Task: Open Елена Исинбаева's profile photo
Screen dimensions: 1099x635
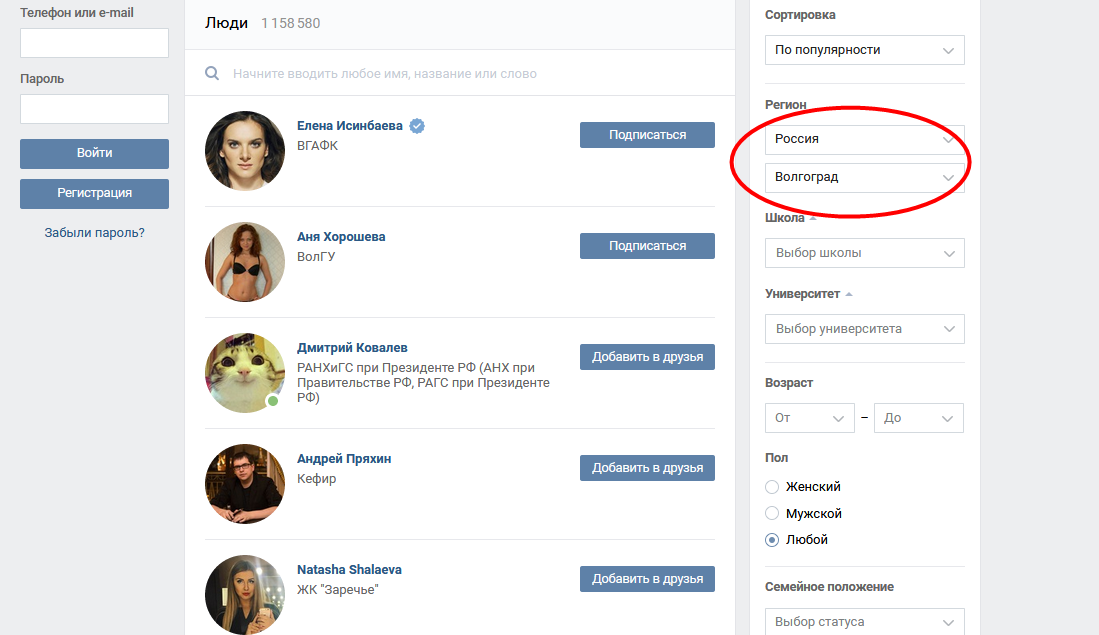Action: click(x=245, y=151)
